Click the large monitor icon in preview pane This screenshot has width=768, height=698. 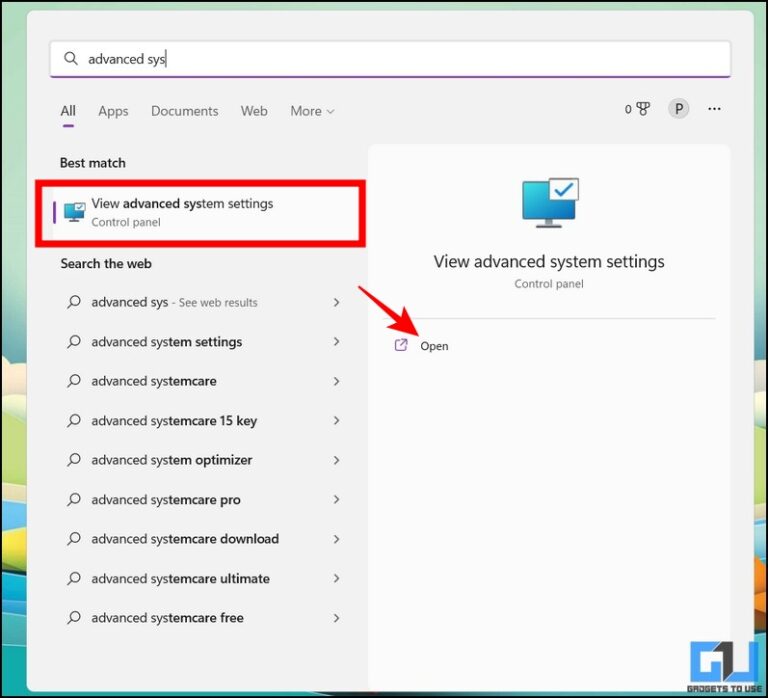point(549,203)
